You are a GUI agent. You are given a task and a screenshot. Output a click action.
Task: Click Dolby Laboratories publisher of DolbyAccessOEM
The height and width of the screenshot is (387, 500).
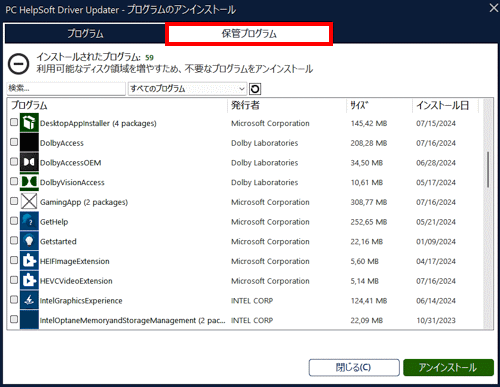pyautogui.click(x=264, y=163)
